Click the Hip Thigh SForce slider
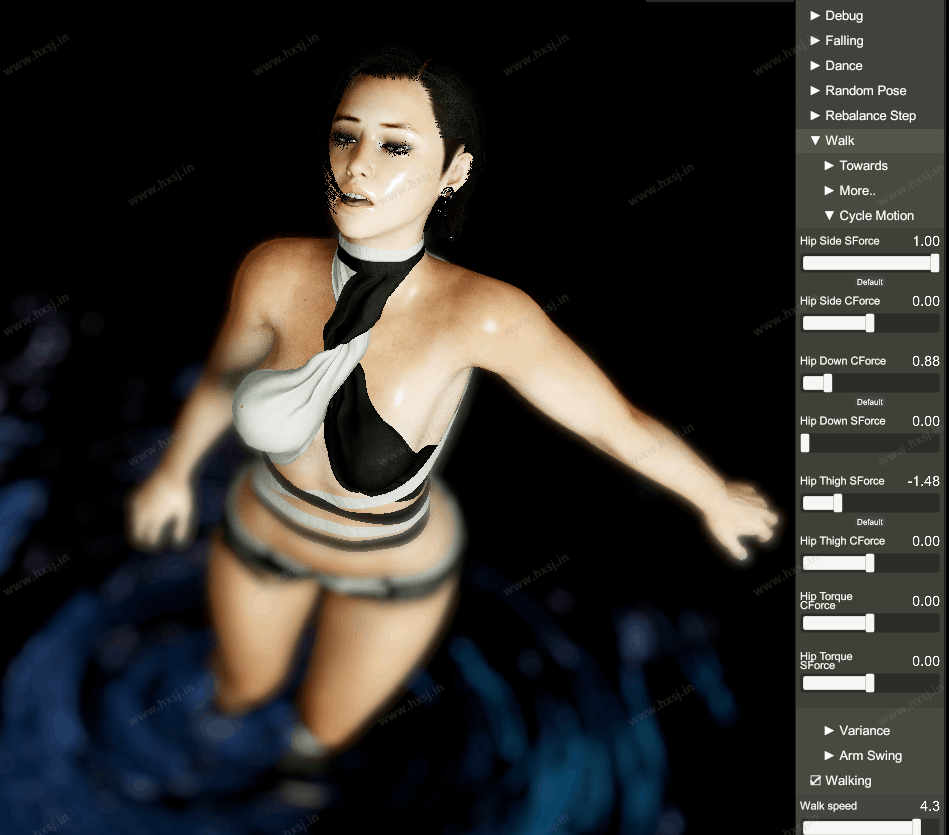This screenshot has height=835, width=949. (870, 503)
